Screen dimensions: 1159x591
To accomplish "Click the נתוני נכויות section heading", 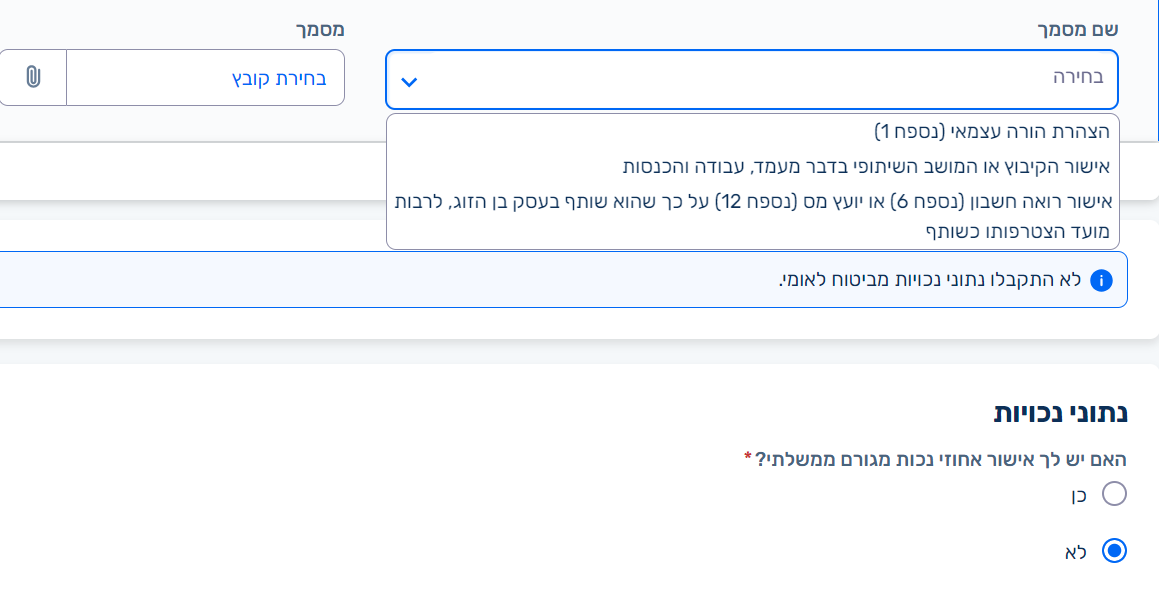I will [x=1060, y=412].
